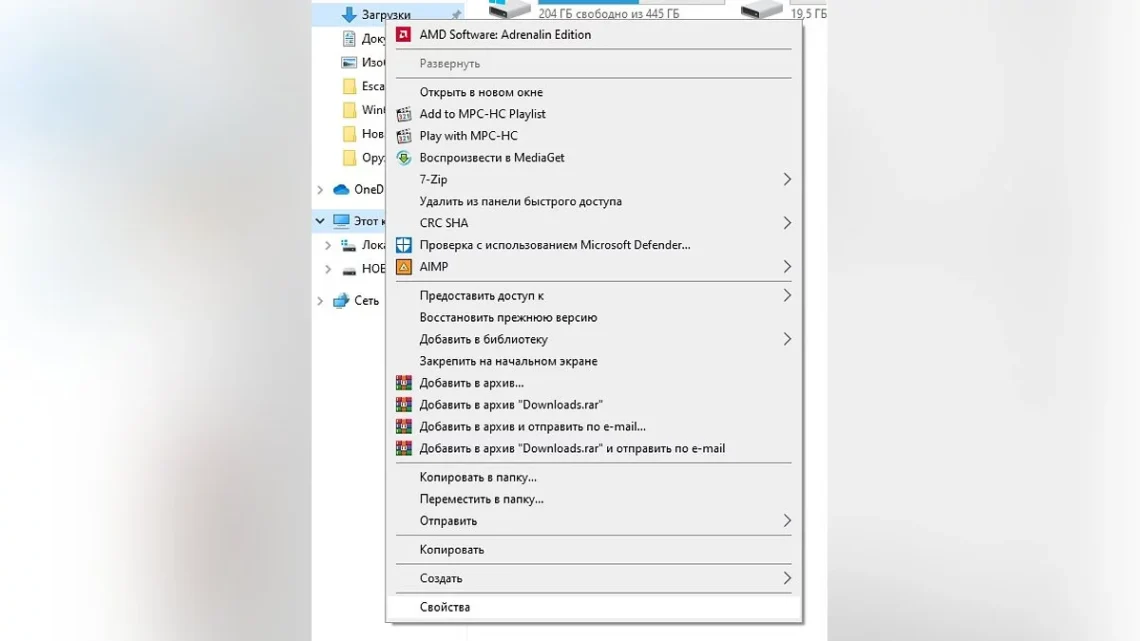This screenshot has width=1140, height=641.
Task: Select 'Открыть в новом окне' menu entry
Action: pos(480,92)
